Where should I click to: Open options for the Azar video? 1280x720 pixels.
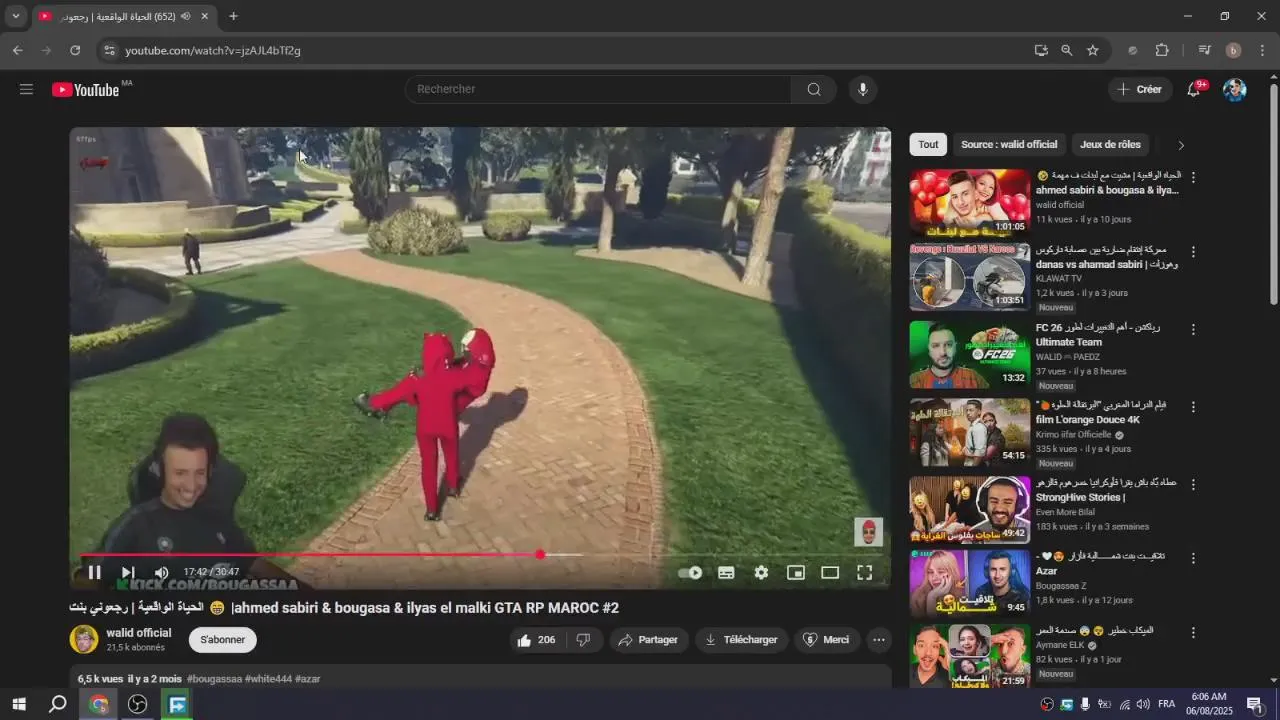(1192, 558)
